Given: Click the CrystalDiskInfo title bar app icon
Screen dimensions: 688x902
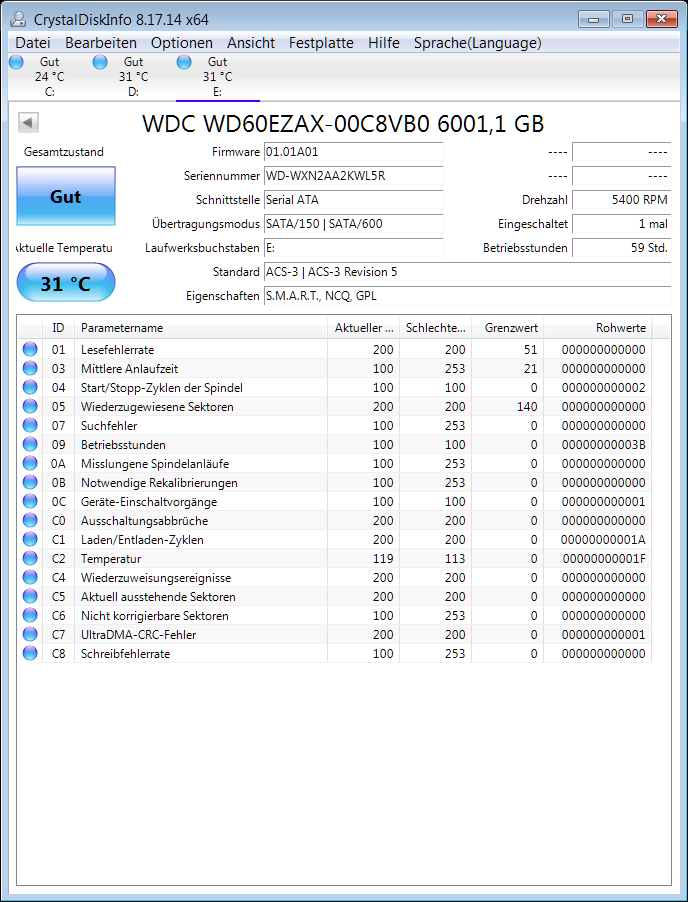Looking at the screenshot, I should click(x=19, y=20).
